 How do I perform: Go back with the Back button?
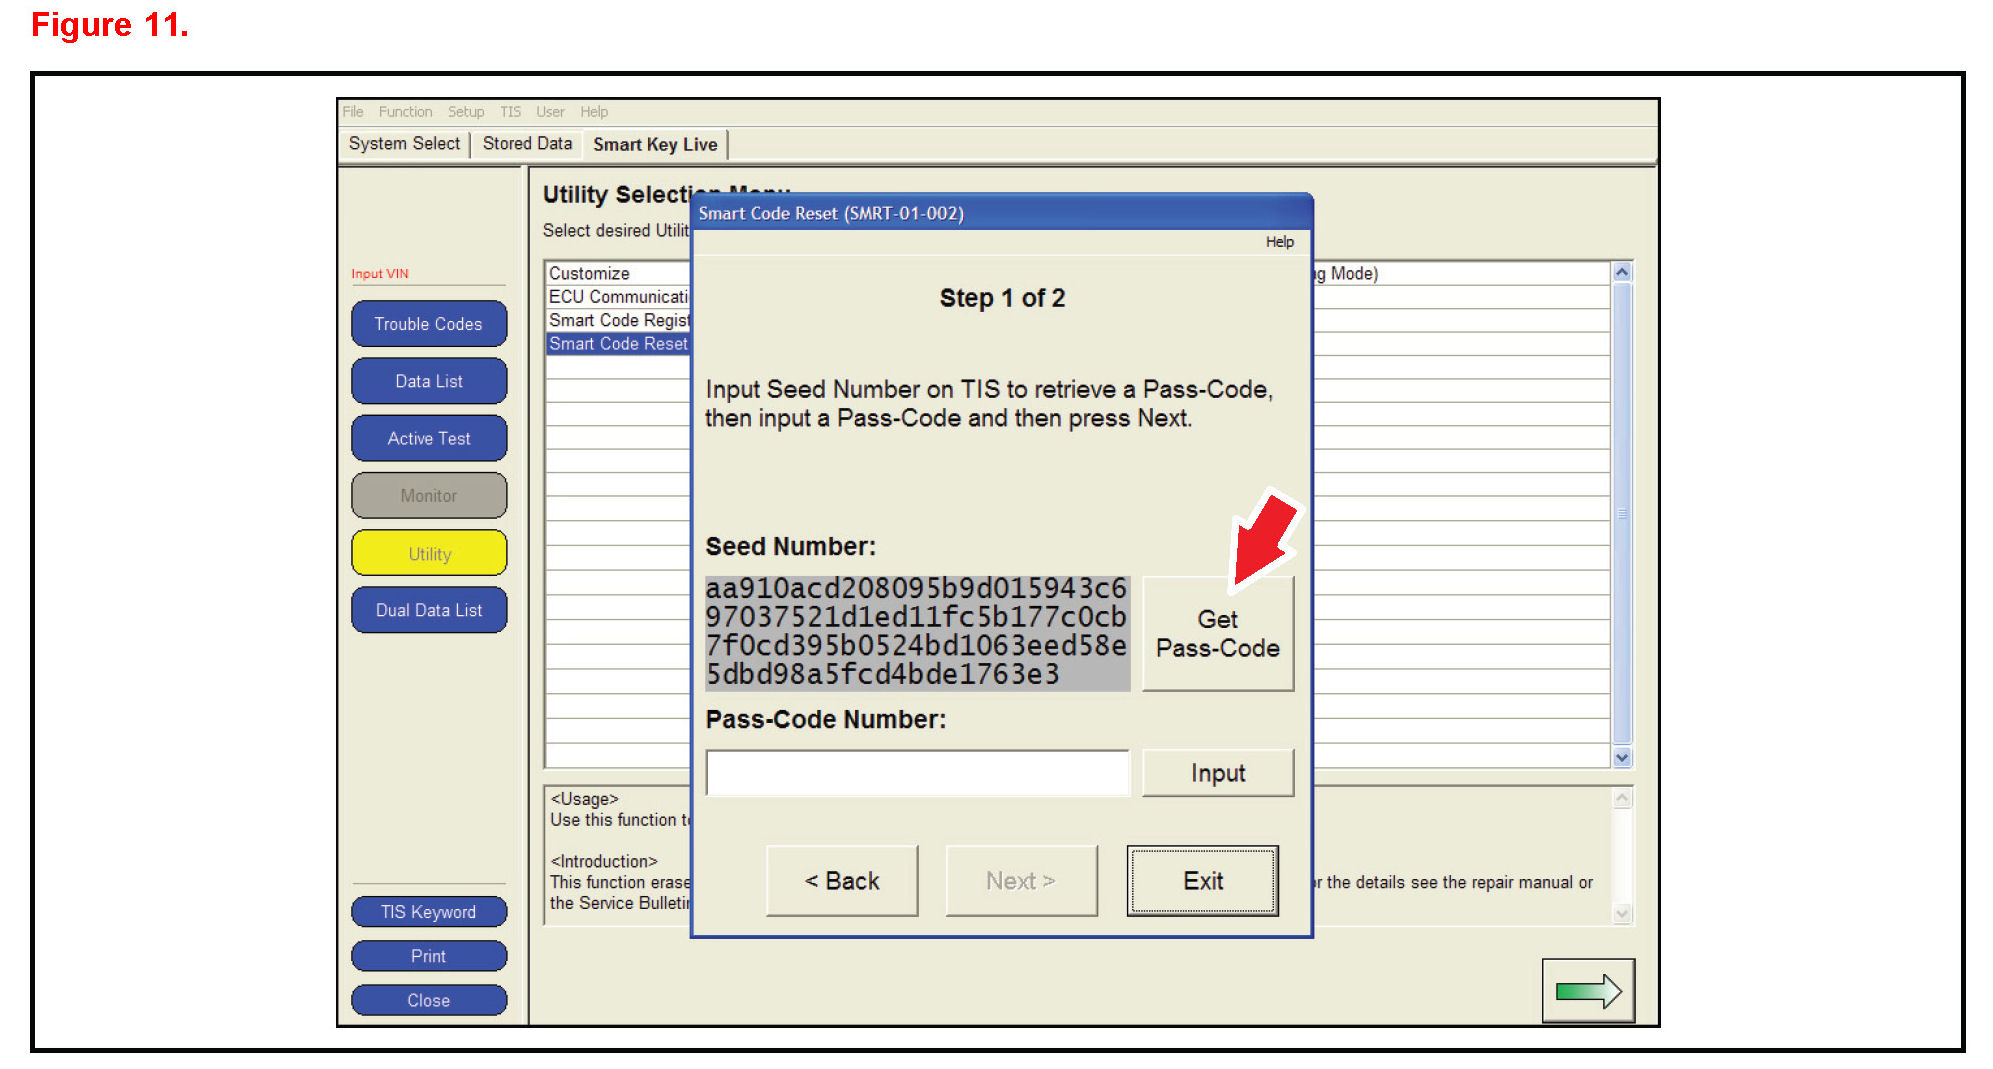tap(842, 881)
